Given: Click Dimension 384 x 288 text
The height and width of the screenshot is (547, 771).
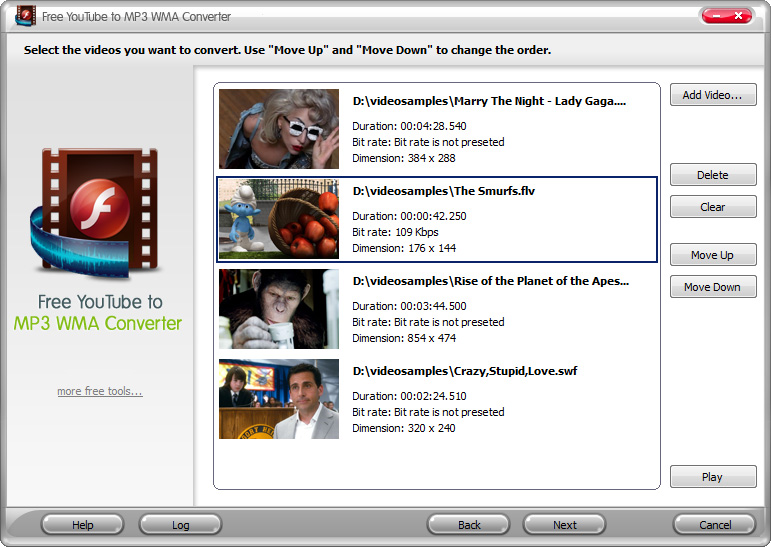Looking at the screenshot, I should 404,158.
